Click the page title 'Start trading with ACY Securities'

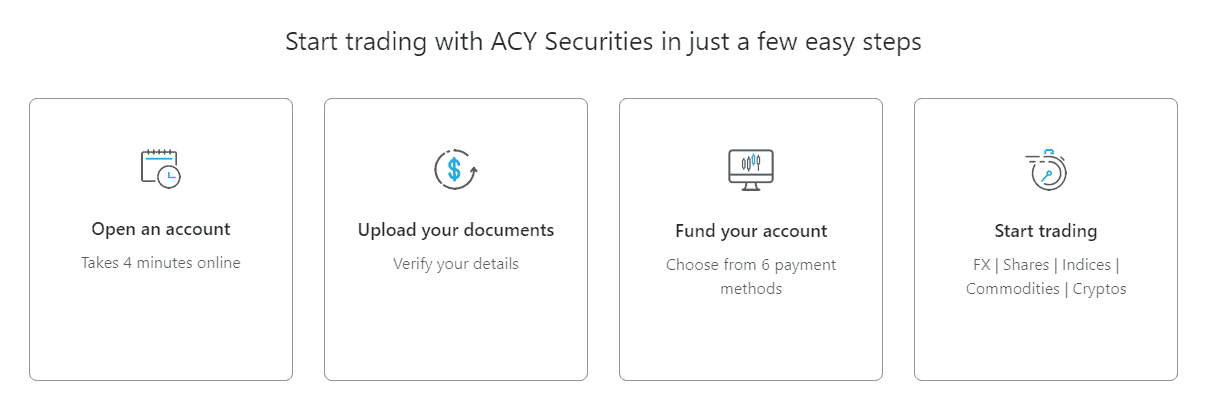click(x=603, y=43)
